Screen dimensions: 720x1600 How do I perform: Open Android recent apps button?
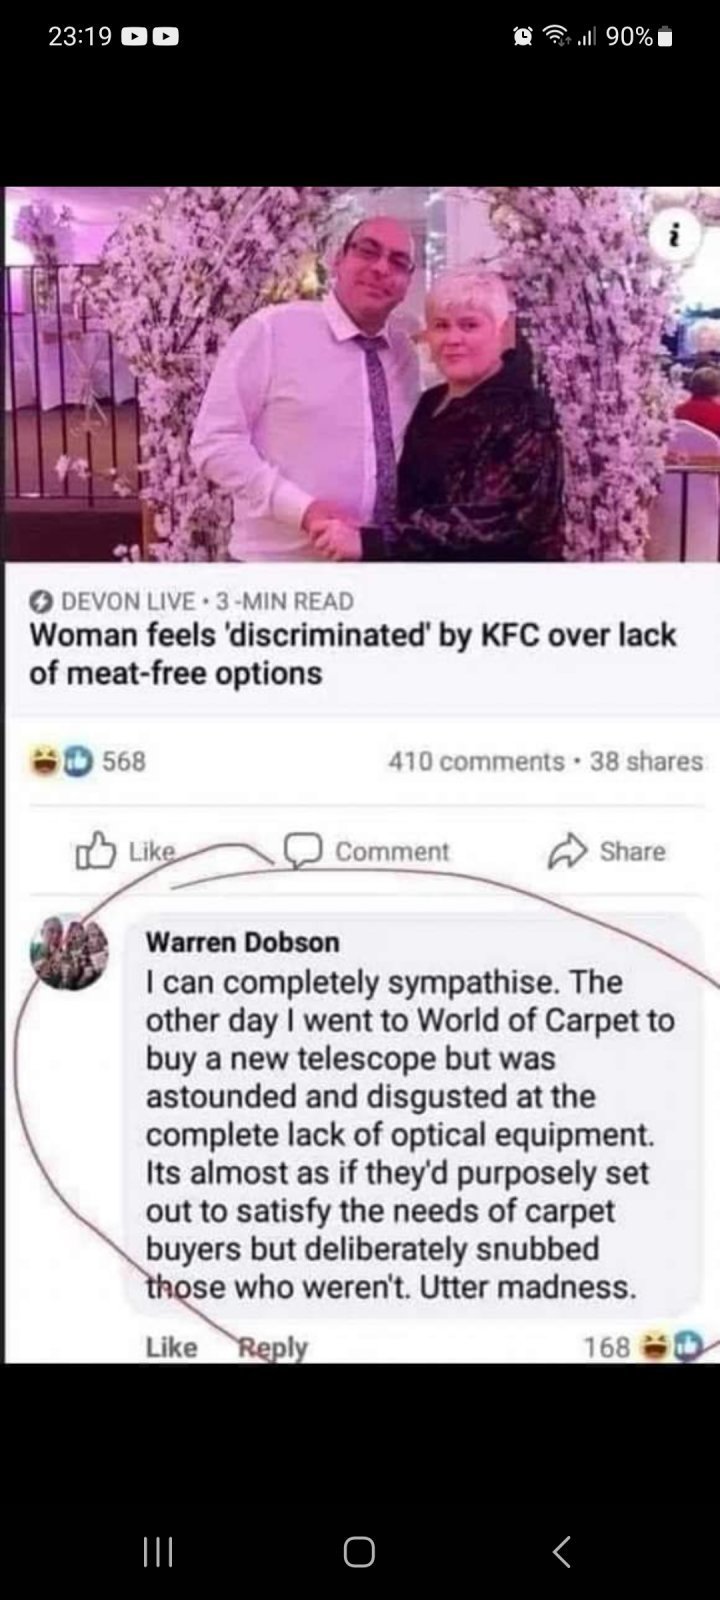158,1551
